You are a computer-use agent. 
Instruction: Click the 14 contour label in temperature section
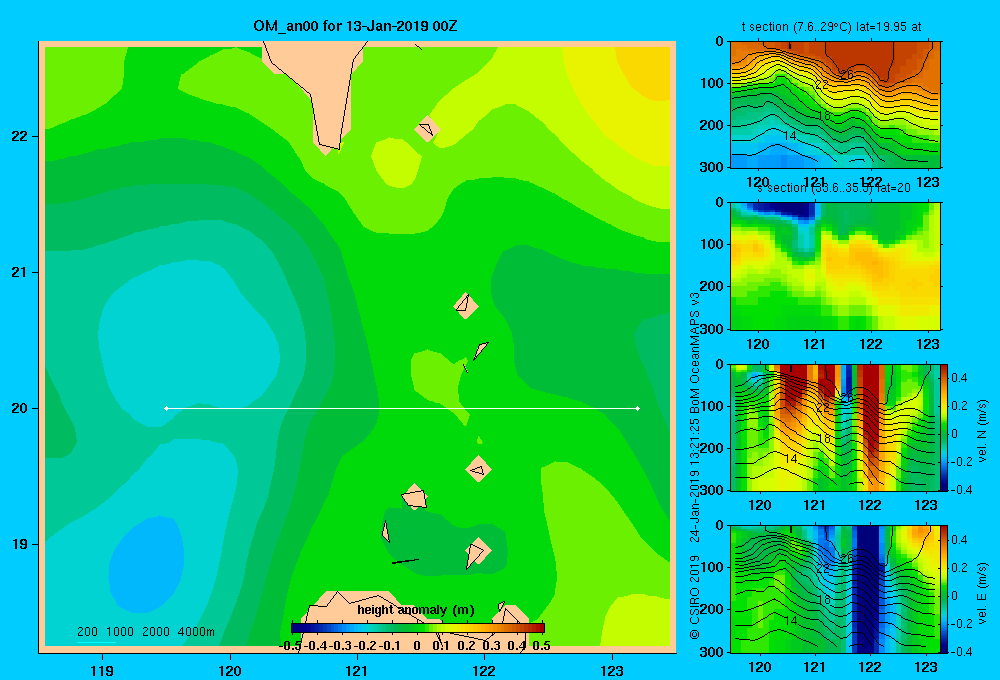pos(790,136)
